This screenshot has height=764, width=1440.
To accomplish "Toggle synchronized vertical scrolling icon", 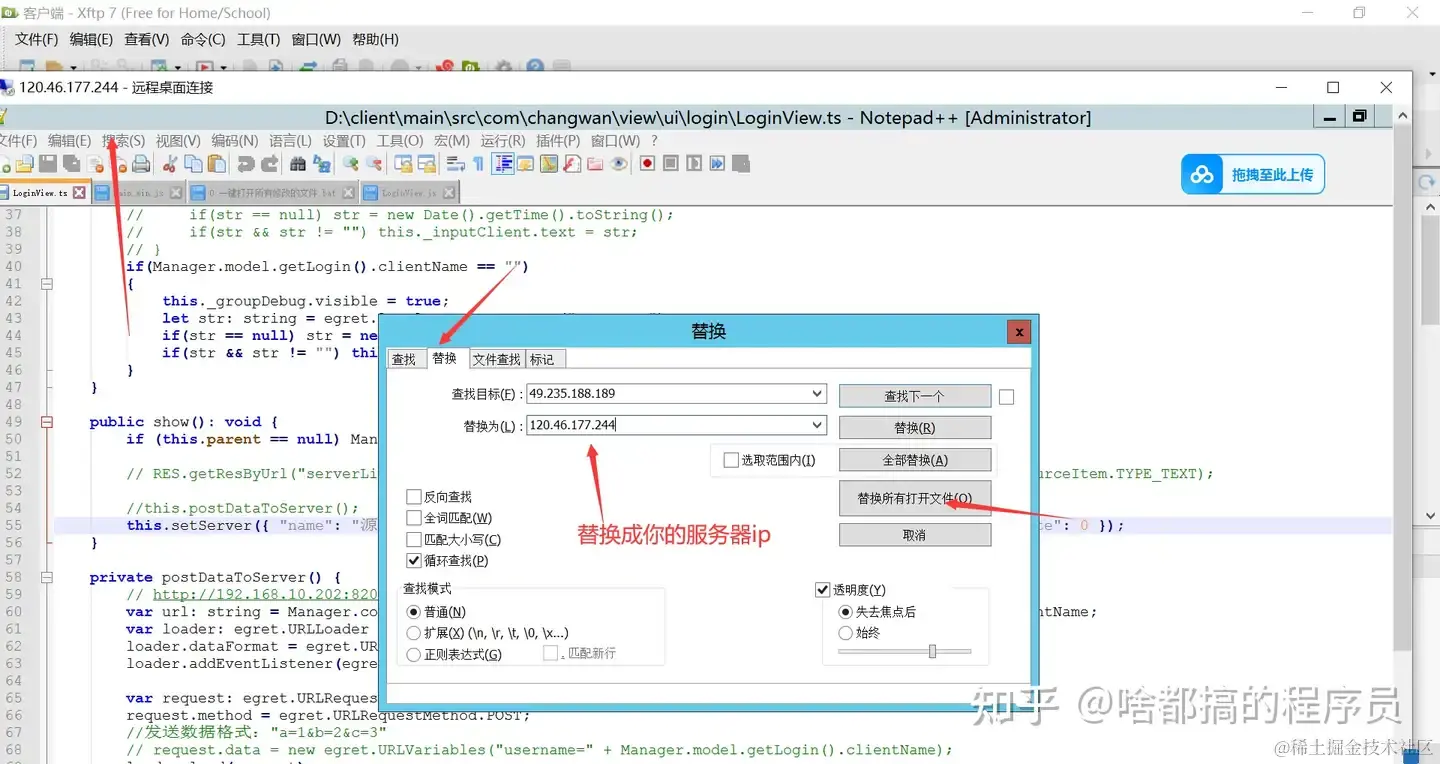I will click(403, 164).
